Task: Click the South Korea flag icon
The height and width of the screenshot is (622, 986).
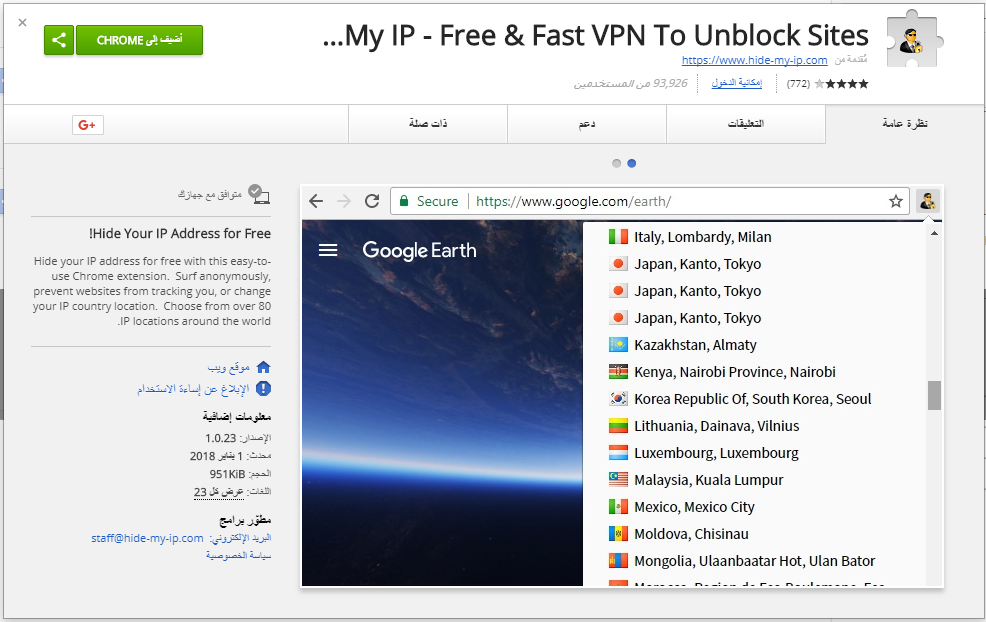Action: (x=618, y=399)
